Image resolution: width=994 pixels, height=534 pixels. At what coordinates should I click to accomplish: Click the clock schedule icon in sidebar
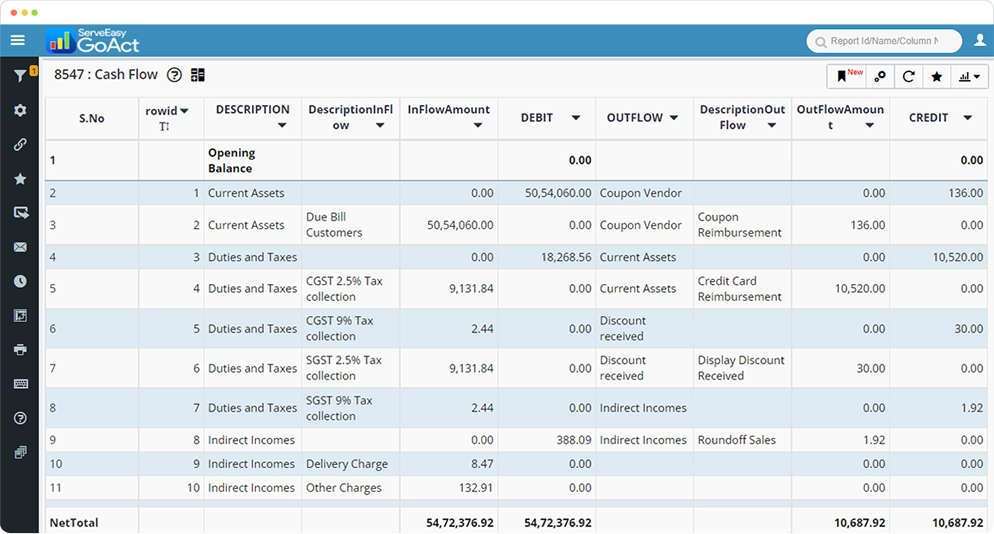[x=19, y=281]
